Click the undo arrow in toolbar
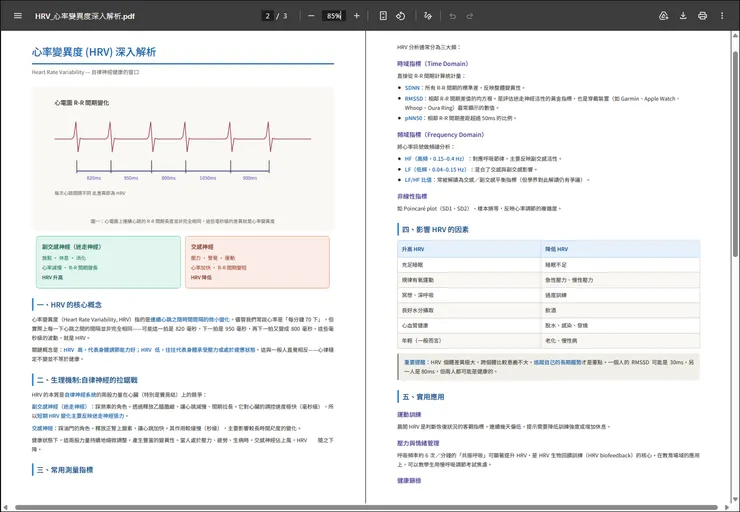This screenshot has width=740, height=512. [453, 16]
